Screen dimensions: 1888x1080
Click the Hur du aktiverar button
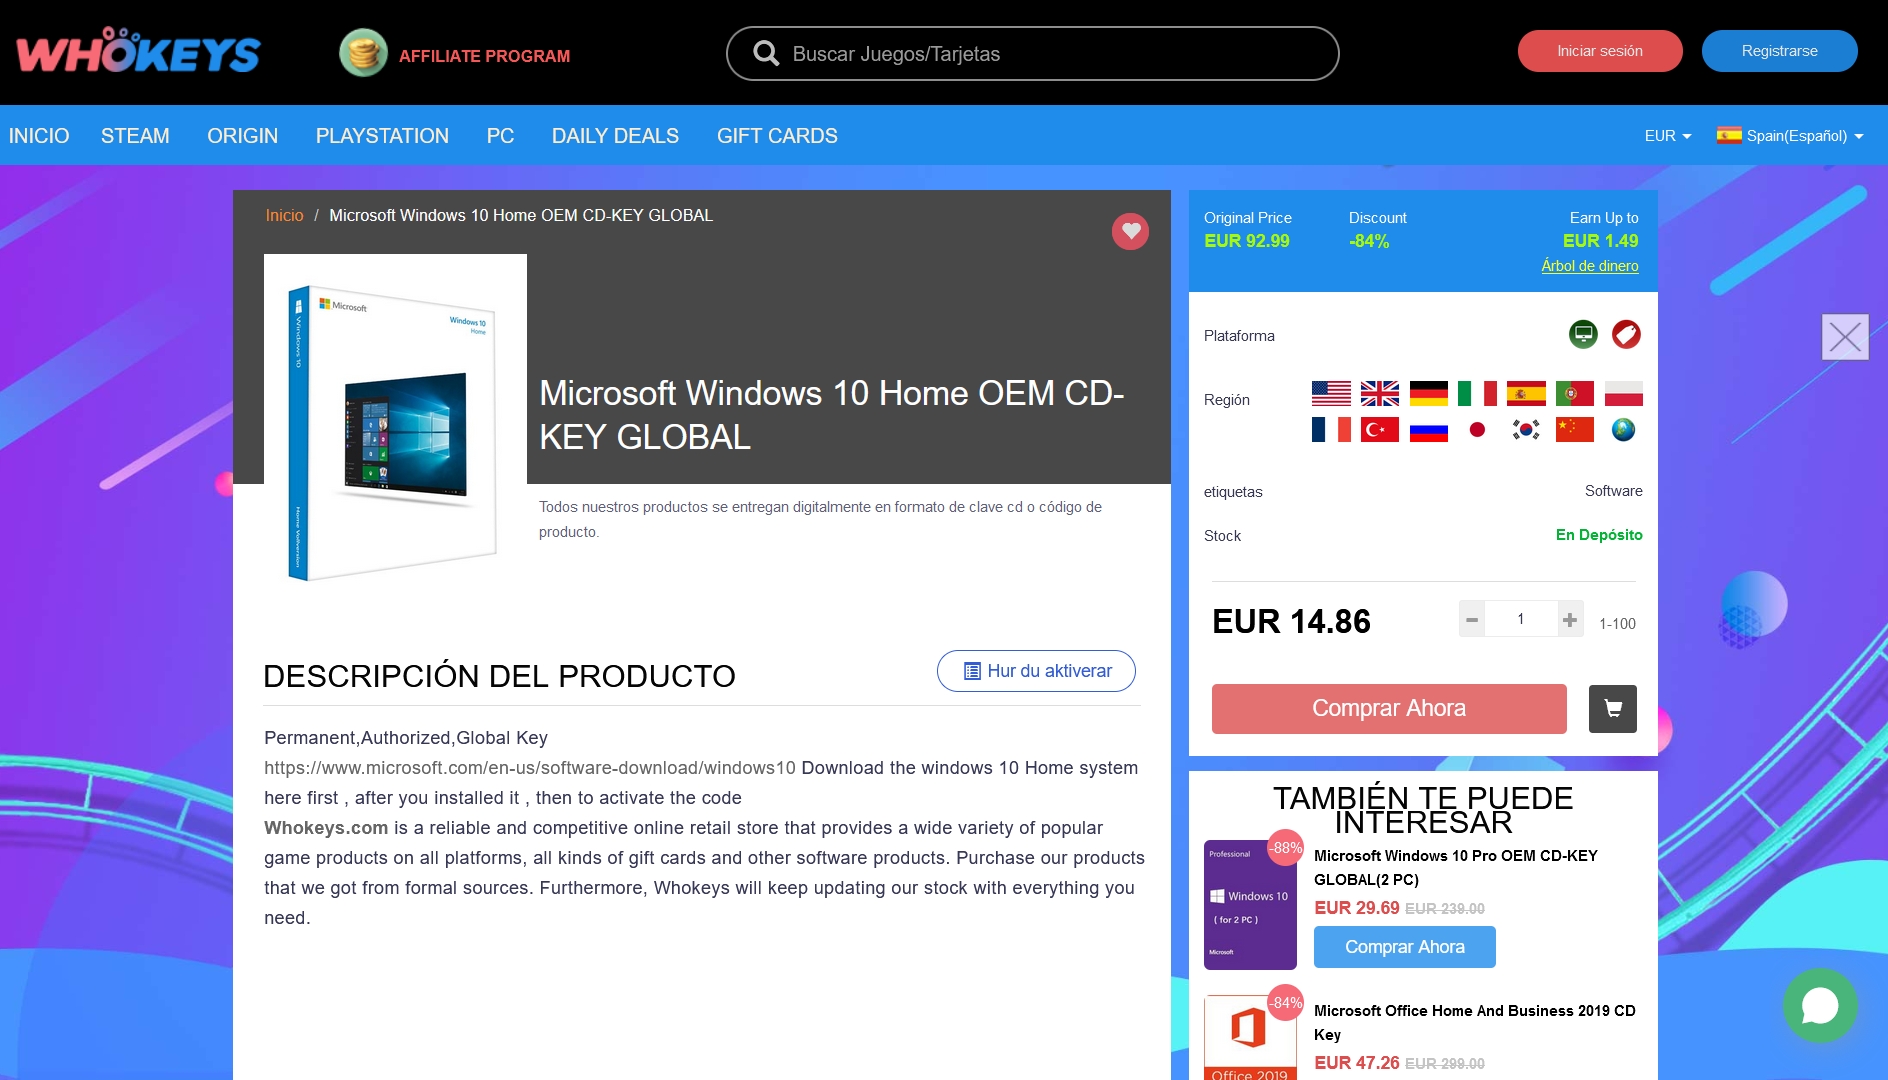pos(1036,671)
